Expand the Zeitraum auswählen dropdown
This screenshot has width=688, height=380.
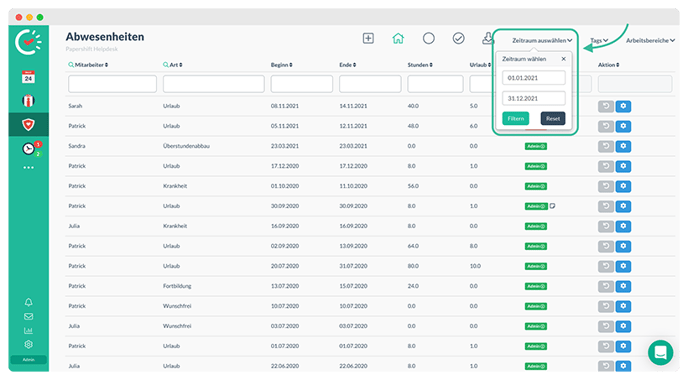[542, 40]
